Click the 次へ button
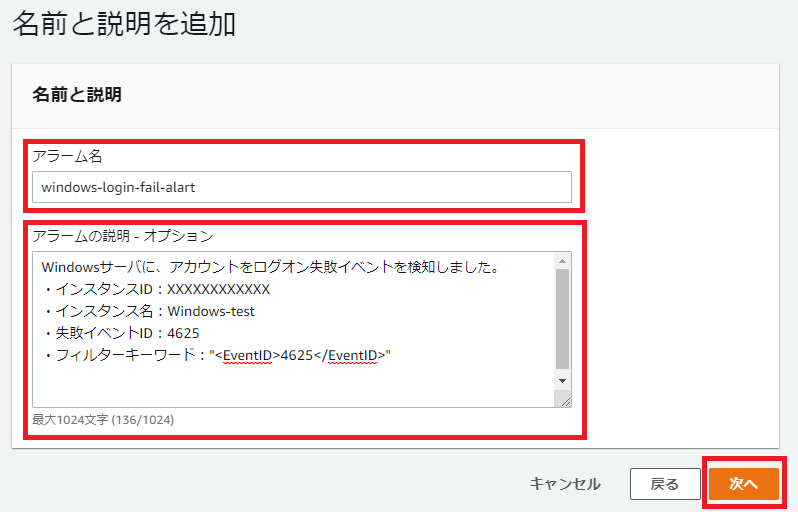This screenshot has height=512, width=798. [744, 483]
